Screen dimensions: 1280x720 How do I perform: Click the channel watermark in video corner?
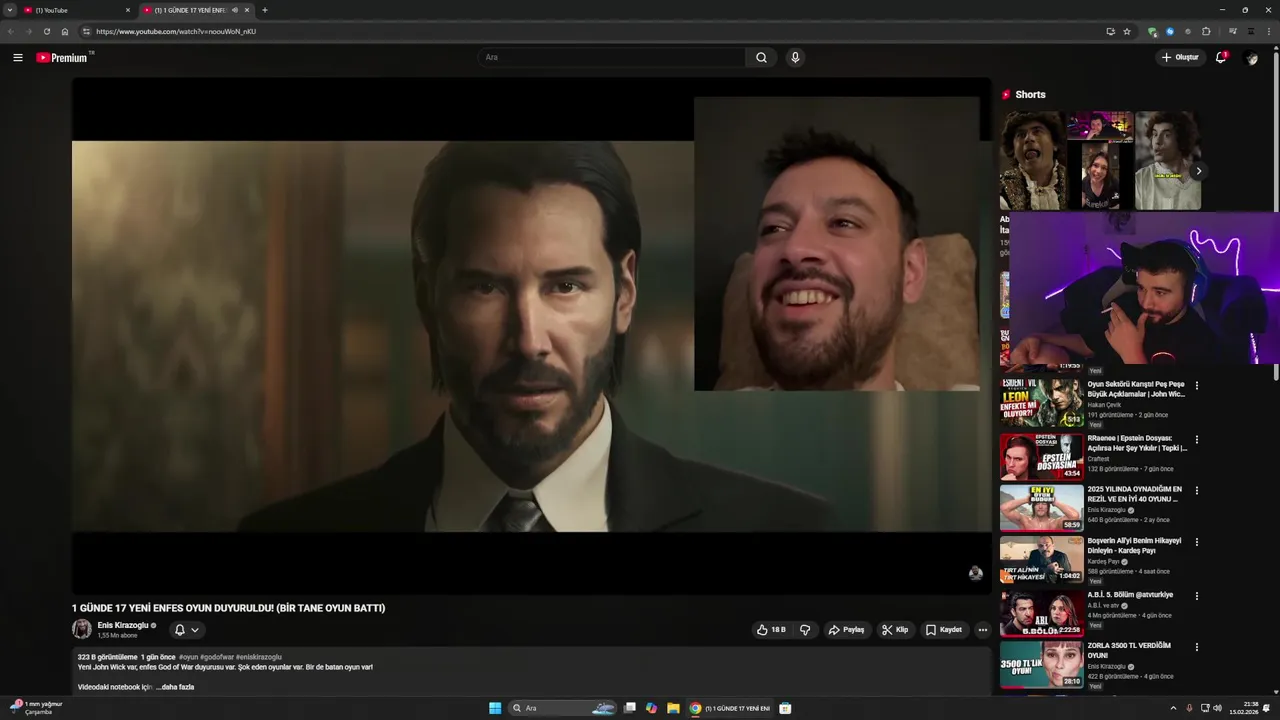[x=975, y=573]
